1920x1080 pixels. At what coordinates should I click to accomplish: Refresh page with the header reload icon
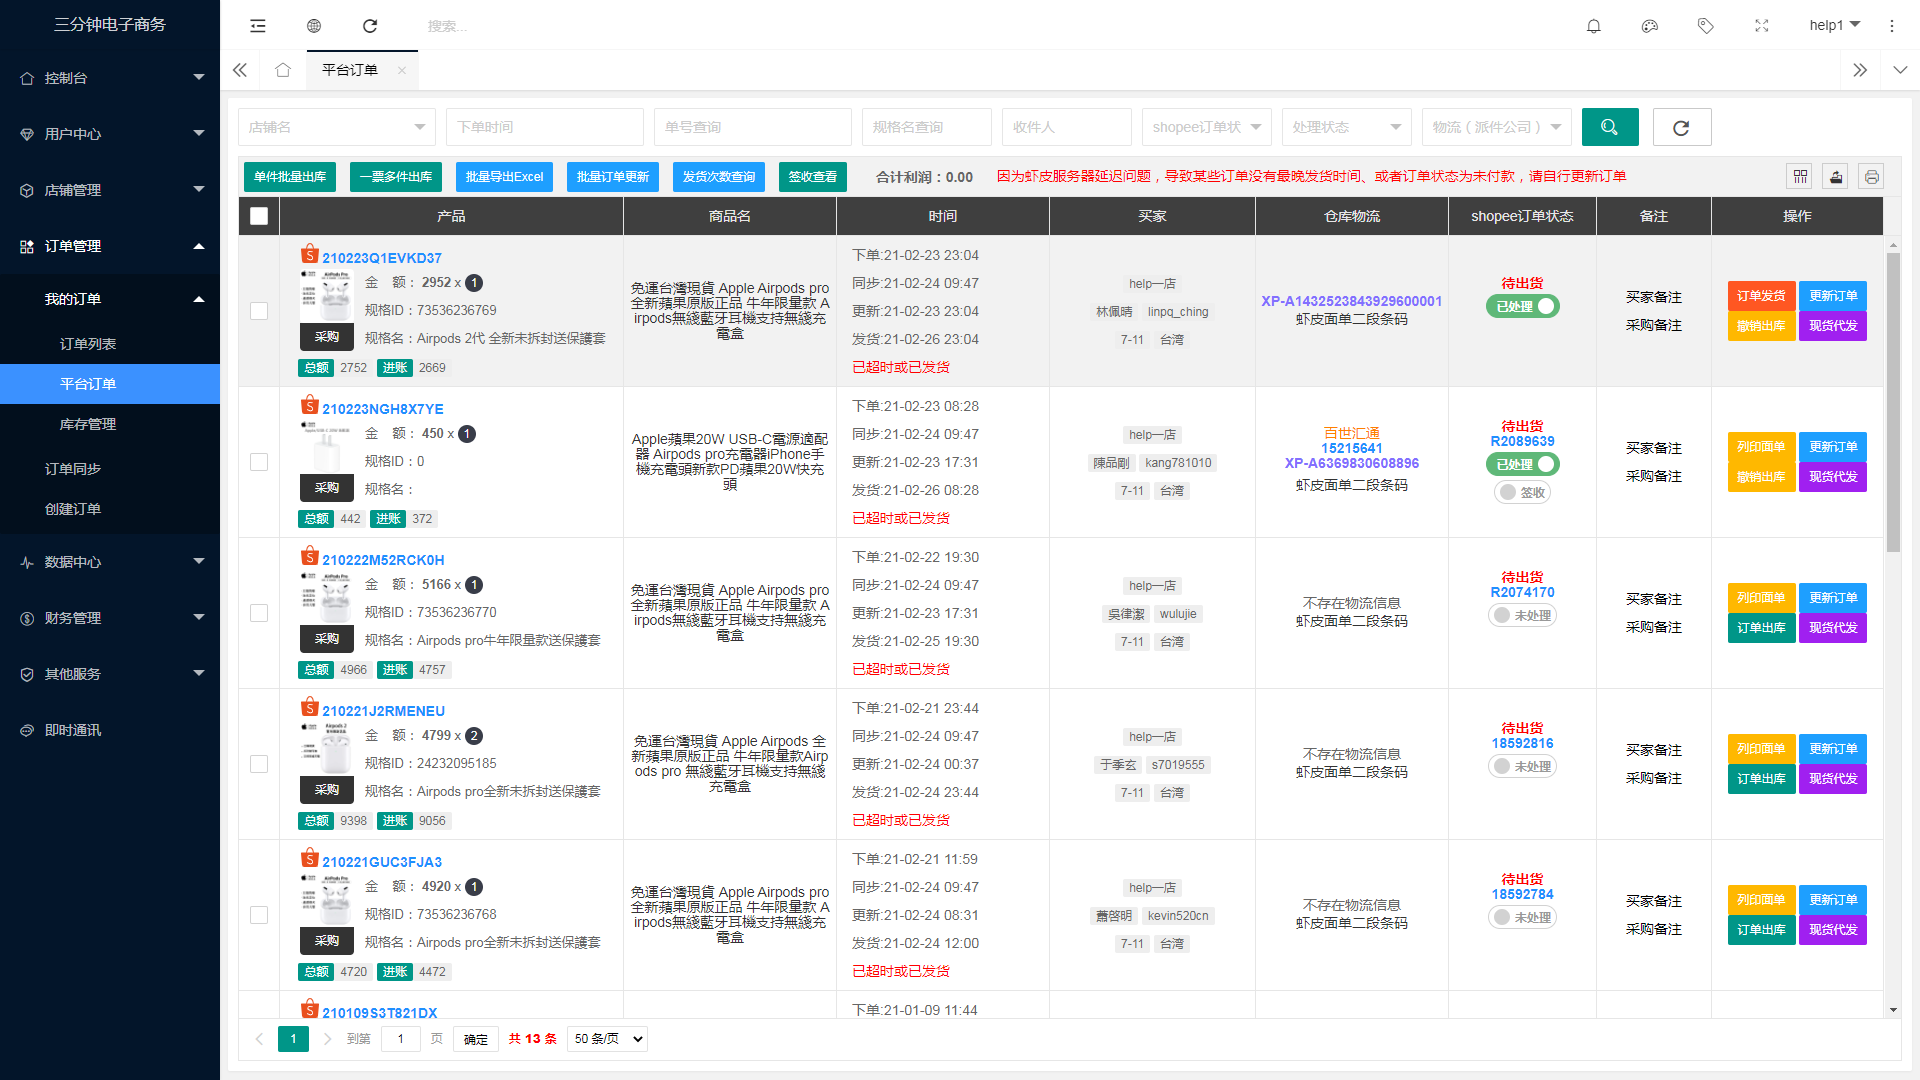click(370, 26)
